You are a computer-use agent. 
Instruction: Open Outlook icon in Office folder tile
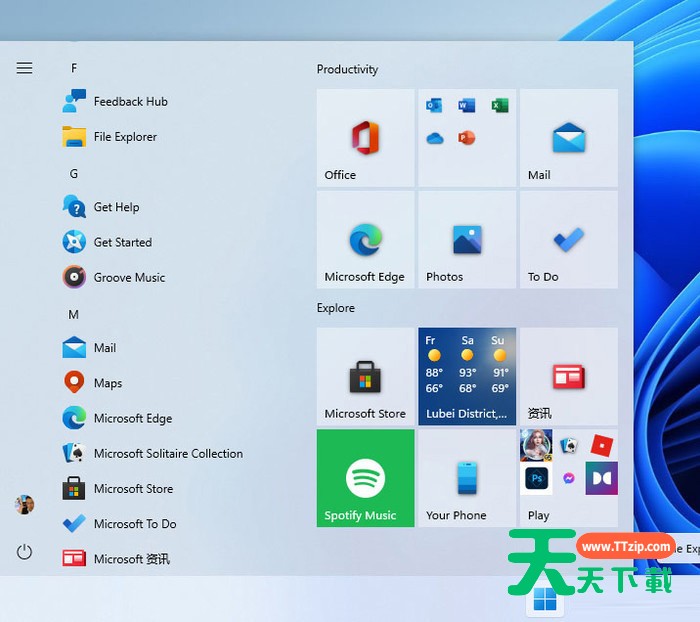[x=434, y=106]
